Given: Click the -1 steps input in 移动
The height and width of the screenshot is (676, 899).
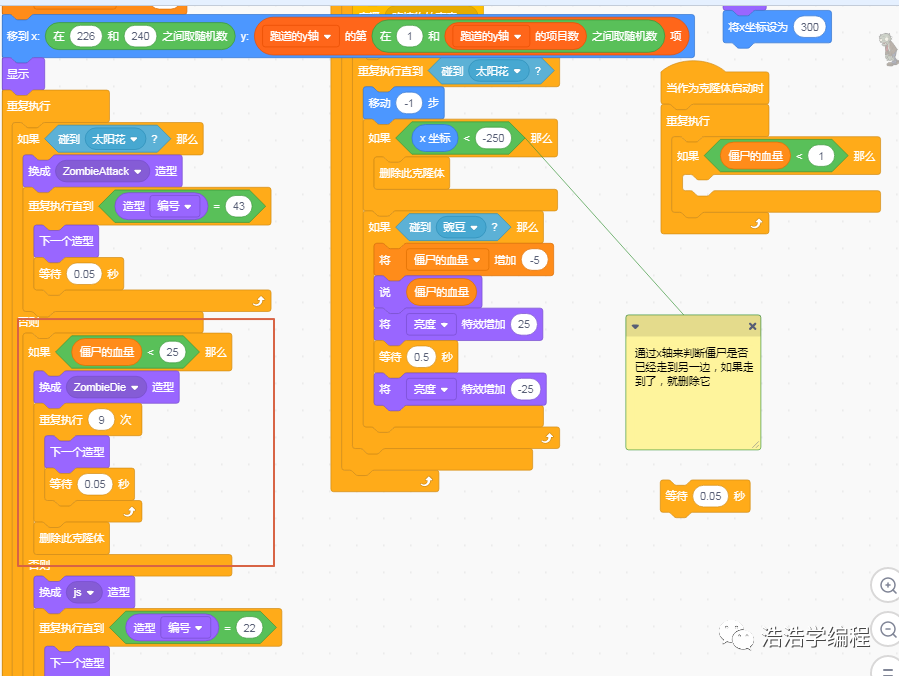Looking at the screenshot, I should tap(409, 103).
